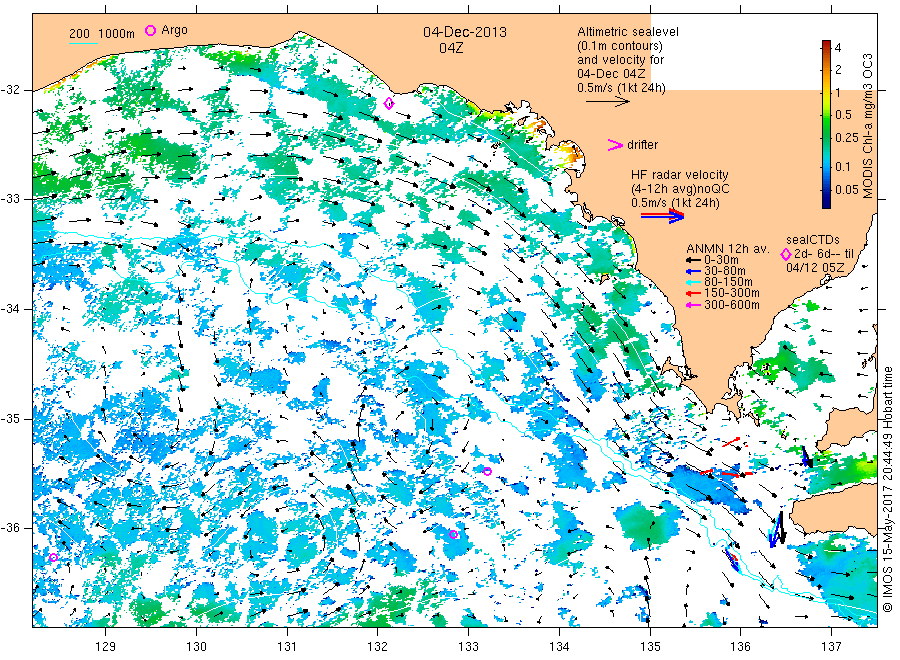Image resolution: width=900 pixels, height=660 pixels.
Task: Click the red 150-300m ANMN arrow
Action: pyautogui.click(x=693, y=294)
